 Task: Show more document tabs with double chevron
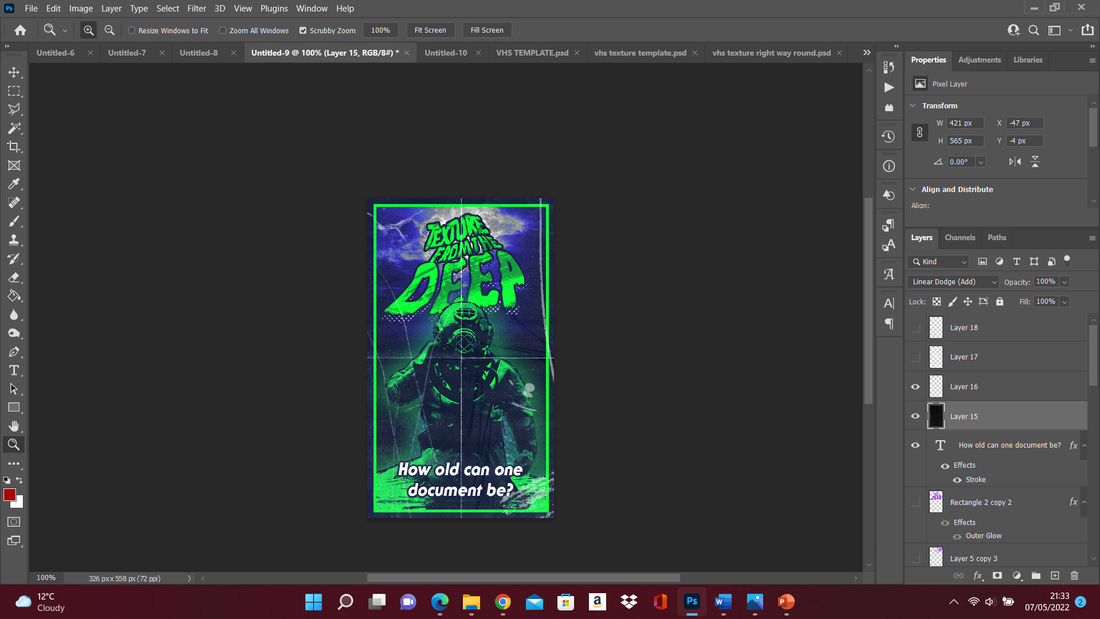[866, 53]
